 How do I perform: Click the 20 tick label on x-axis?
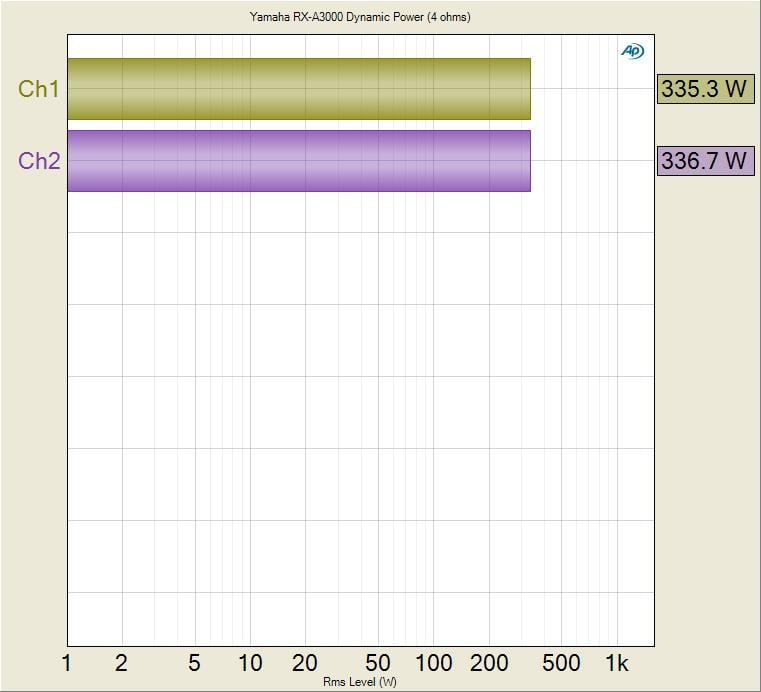305,663
